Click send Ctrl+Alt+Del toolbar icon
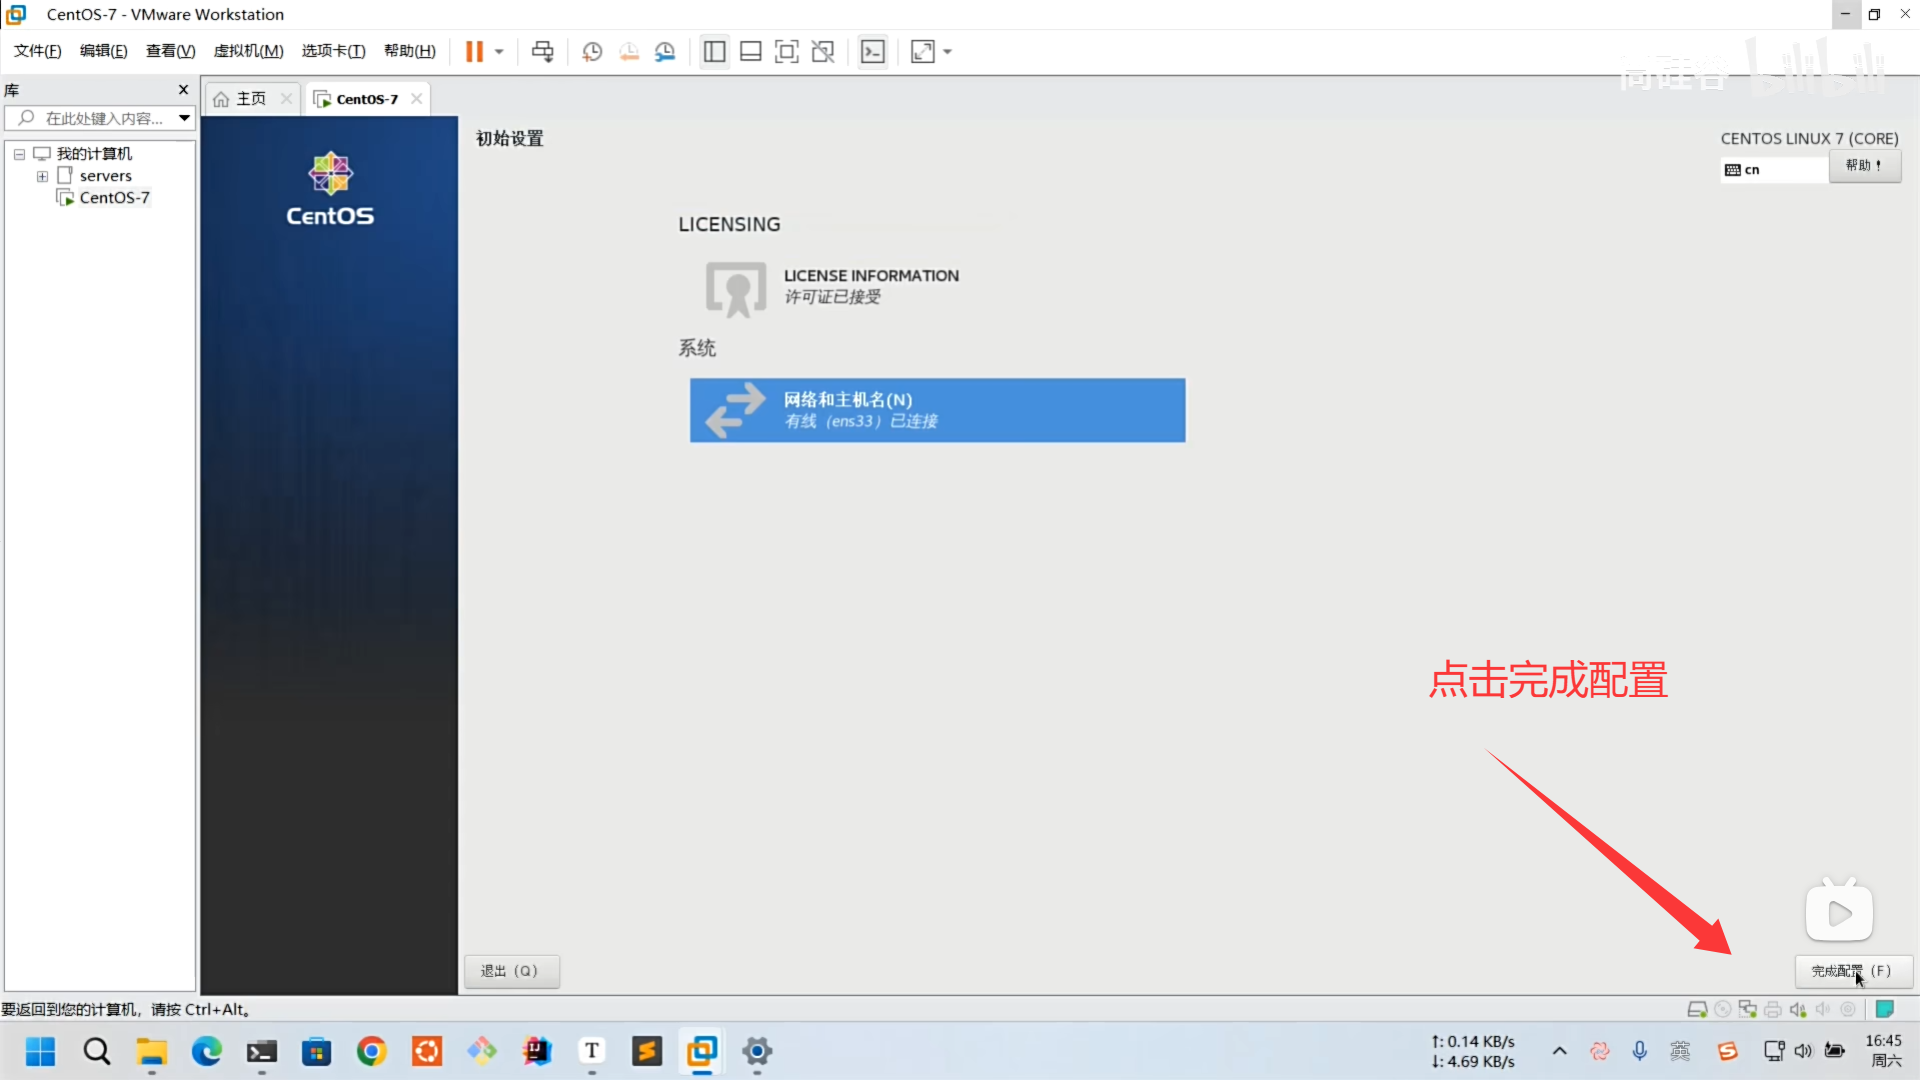The width and height of the screenshot is (1920, 1080). (x=542, y=52)
